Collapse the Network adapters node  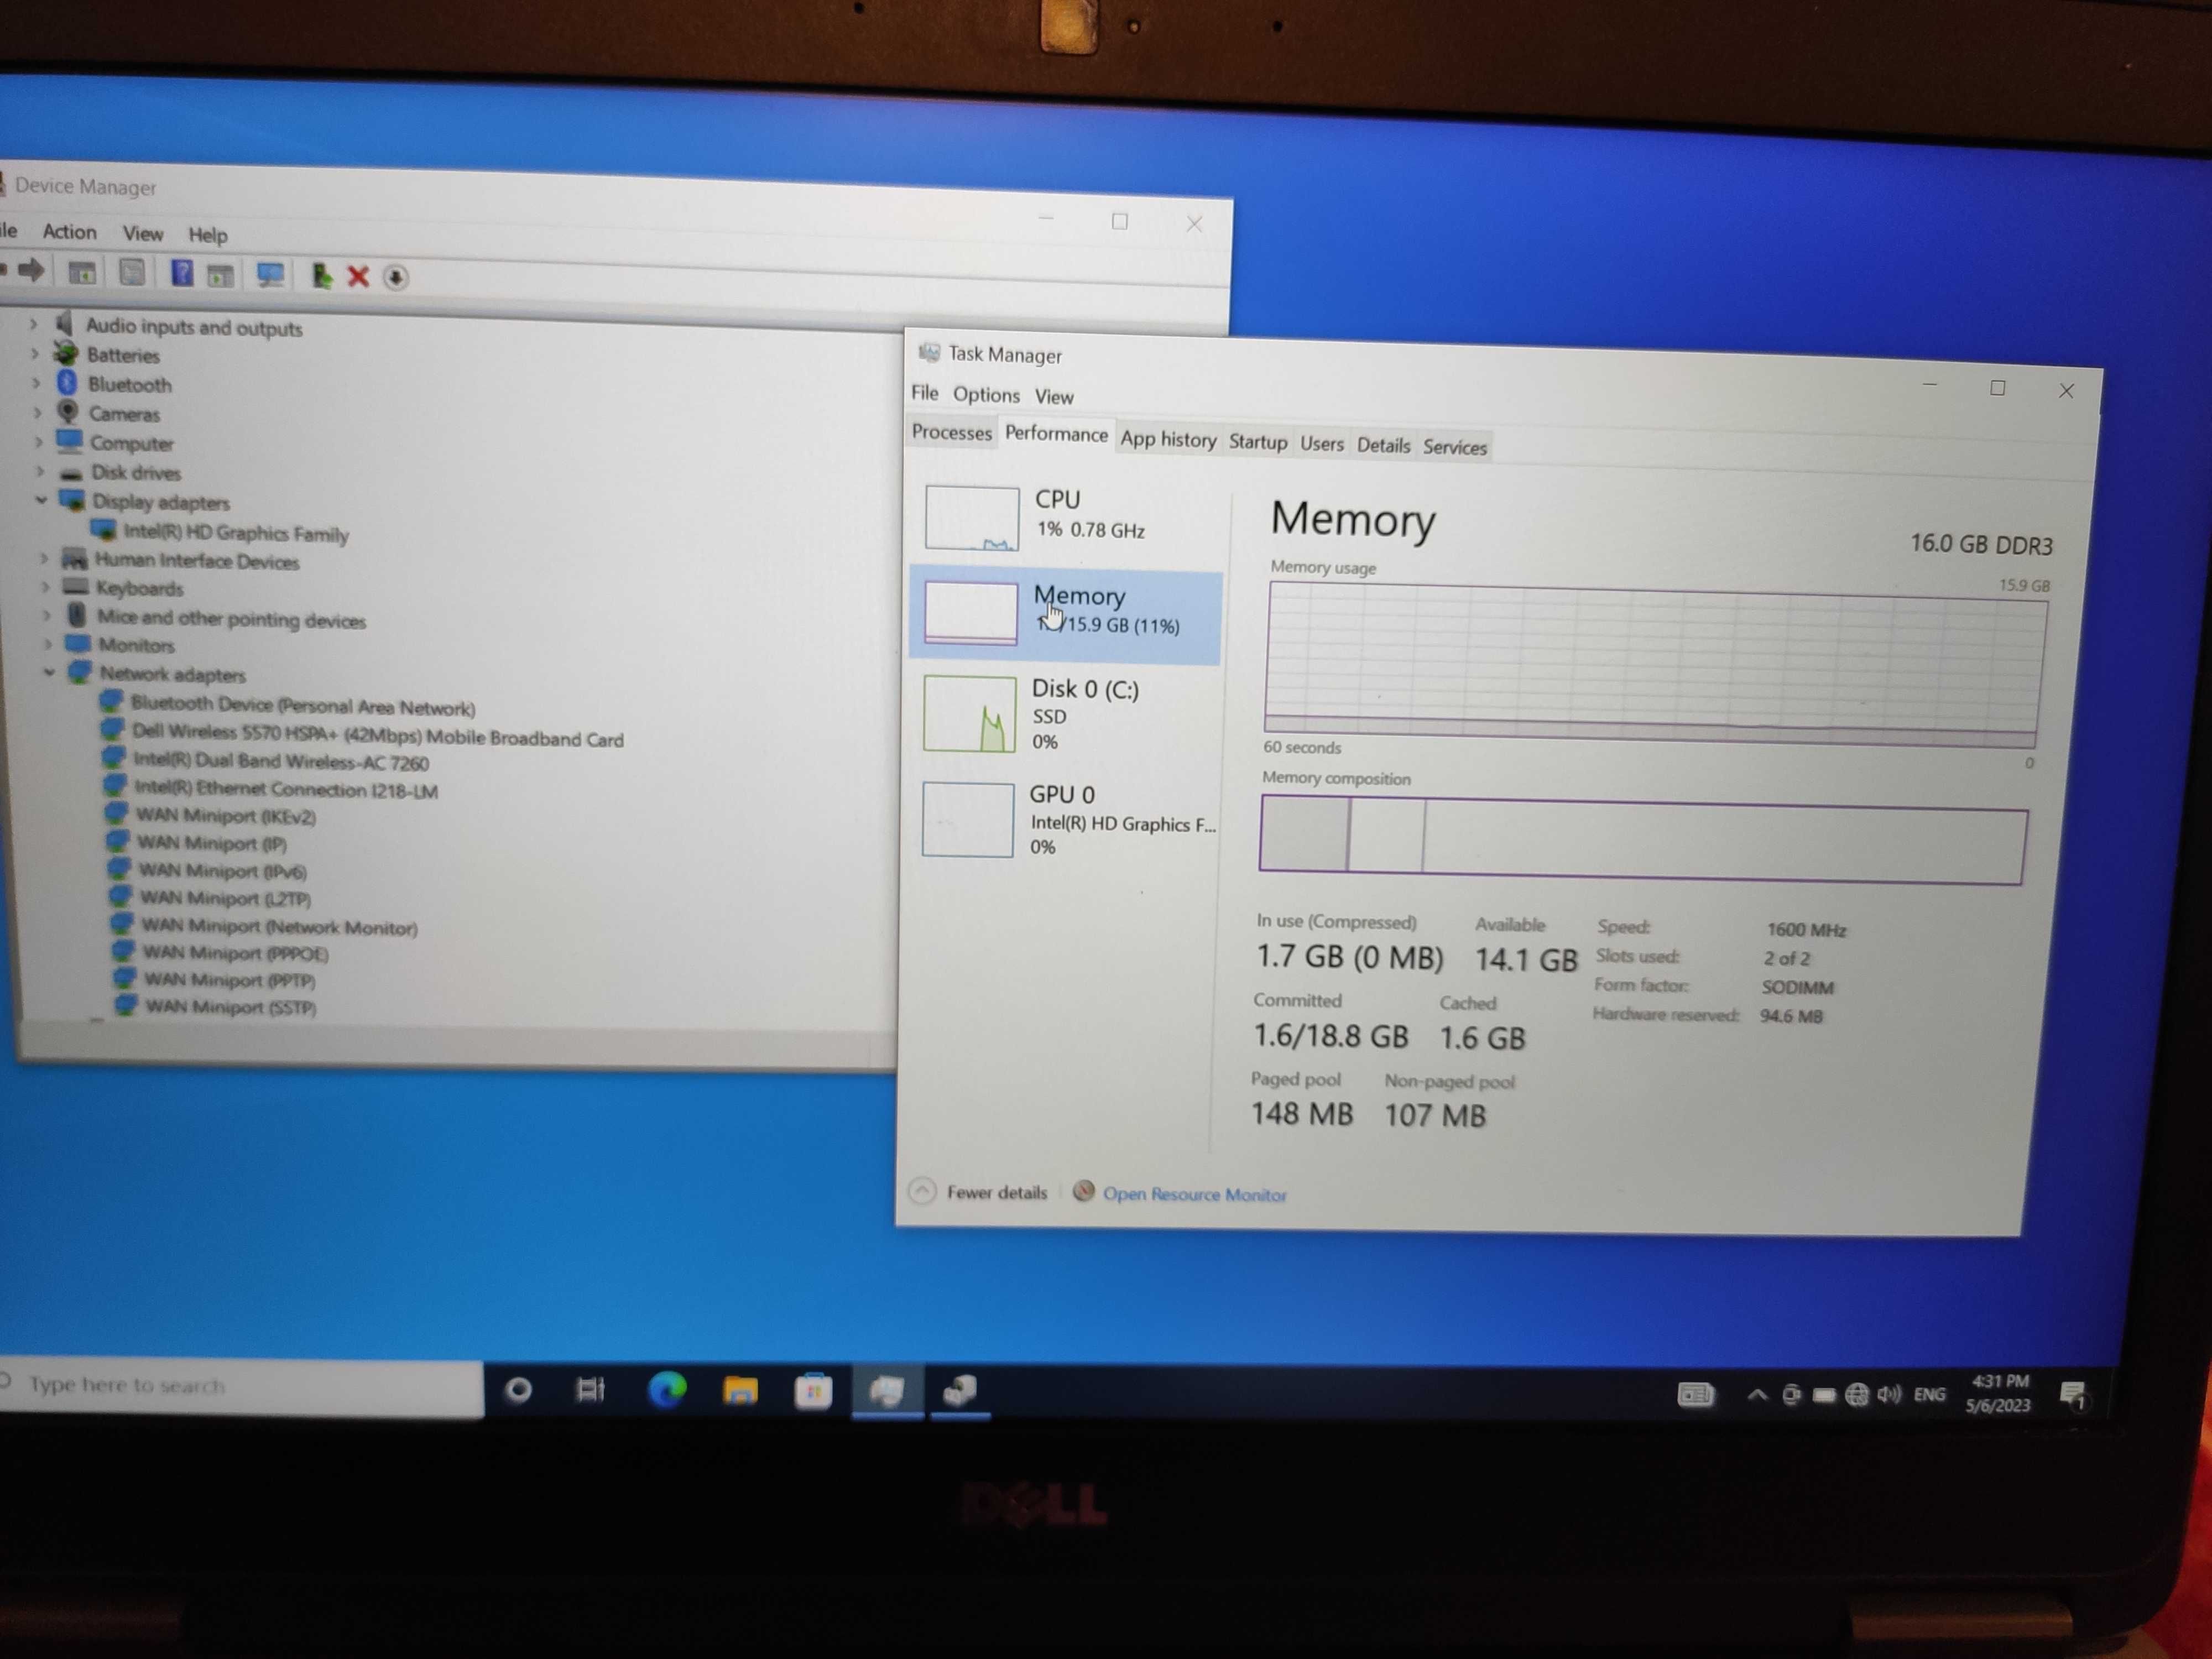[49, 673]
